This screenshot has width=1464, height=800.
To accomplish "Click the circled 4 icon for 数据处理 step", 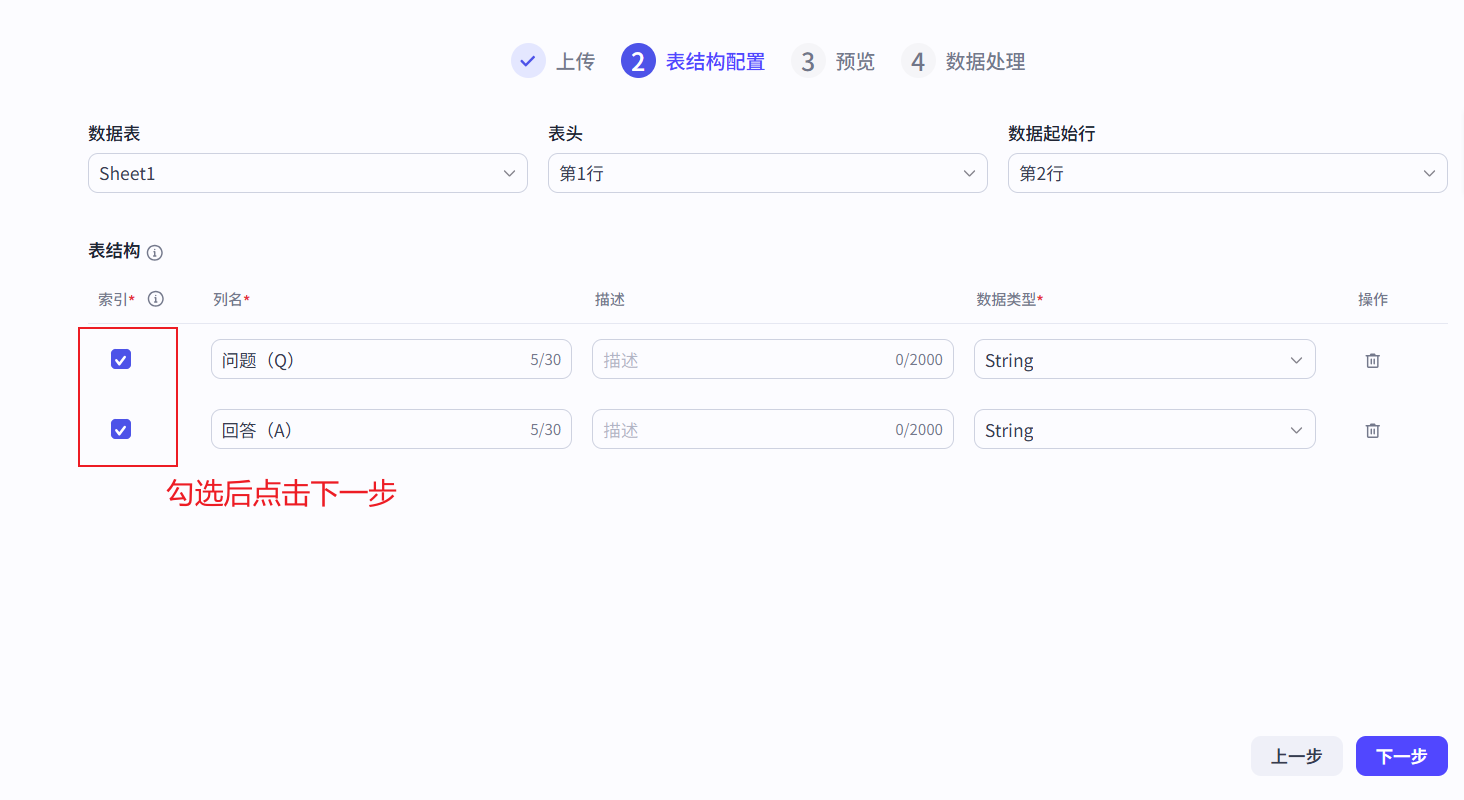I will coord(918,61).
